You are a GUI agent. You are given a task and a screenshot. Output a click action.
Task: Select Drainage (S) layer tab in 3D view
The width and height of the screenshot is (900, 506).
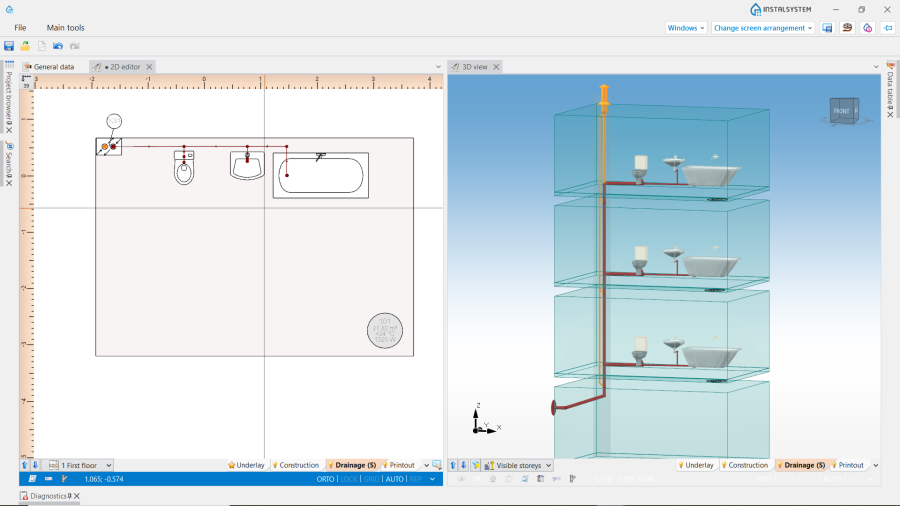804,465
